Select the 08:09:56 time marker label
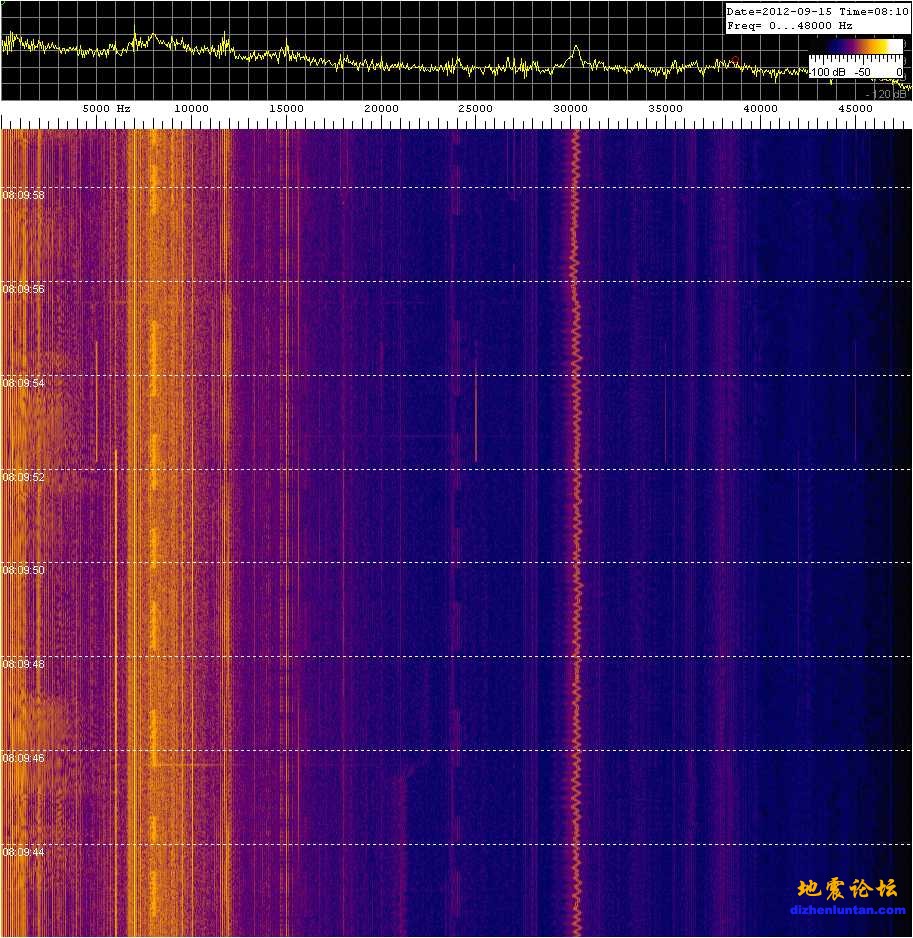 pos(23,289)
